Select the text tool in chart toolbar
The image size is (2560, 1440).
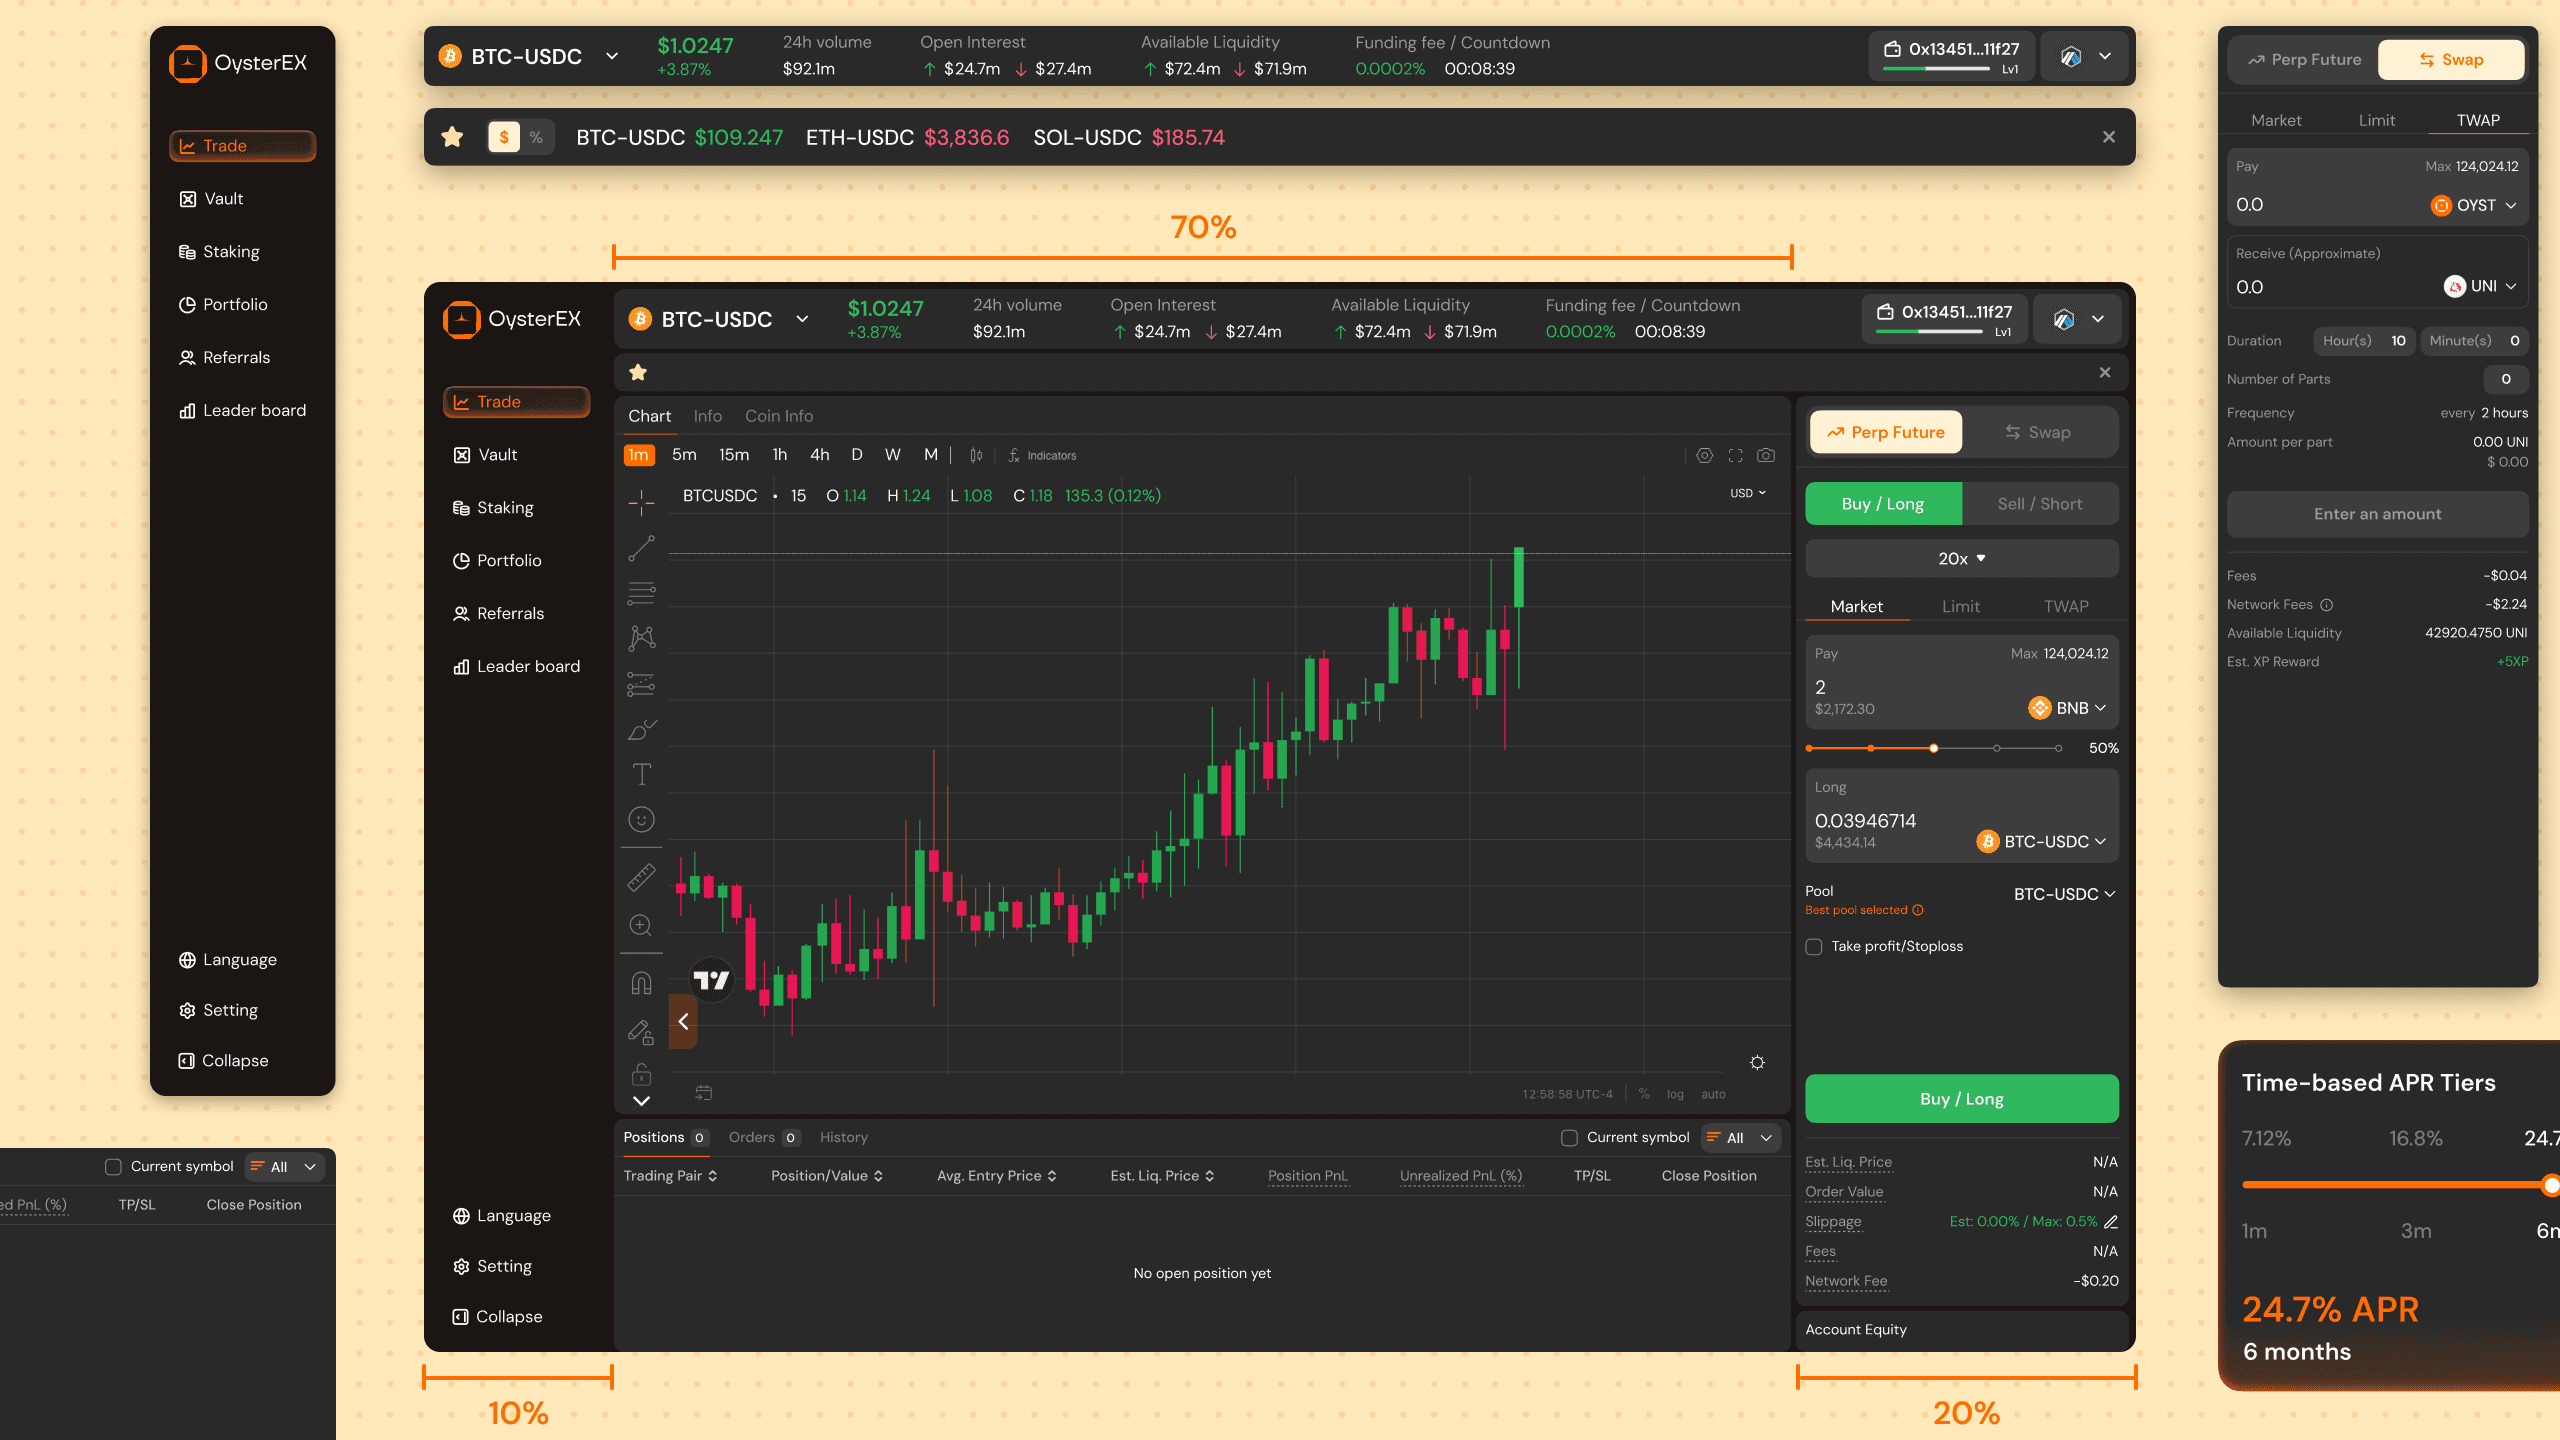pyautogui.click(x=641, y=774)
